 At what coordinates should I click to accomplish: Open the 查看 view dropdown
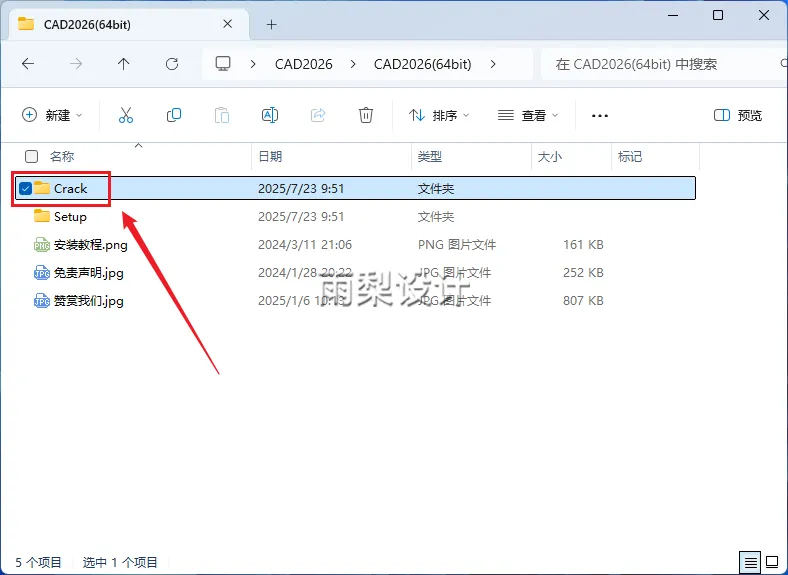click(528, 115)
